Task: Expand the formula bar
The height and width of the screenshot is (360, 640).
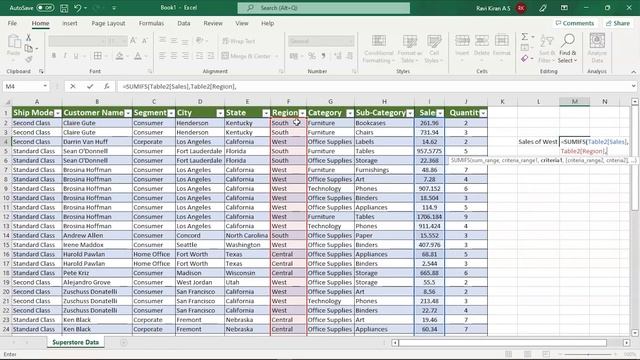Action: point(633,87)
